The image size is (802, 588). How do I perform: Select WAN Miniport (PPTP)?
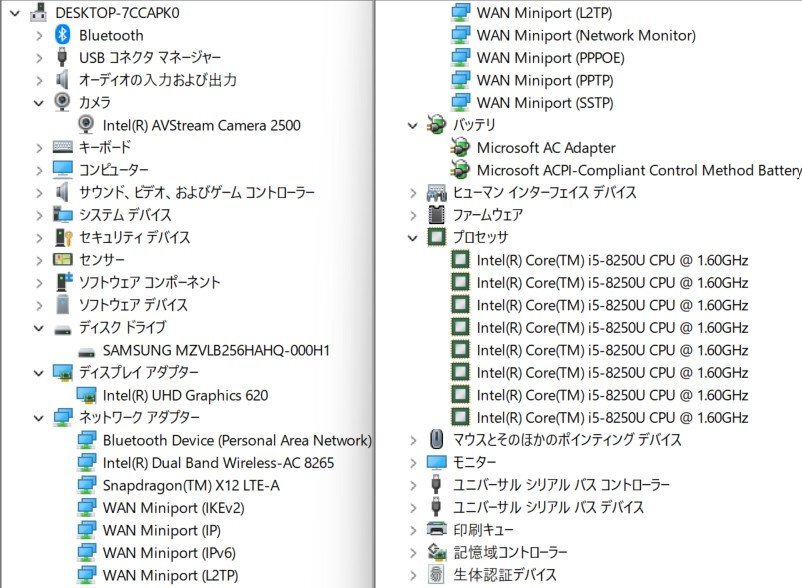(545, 80)
